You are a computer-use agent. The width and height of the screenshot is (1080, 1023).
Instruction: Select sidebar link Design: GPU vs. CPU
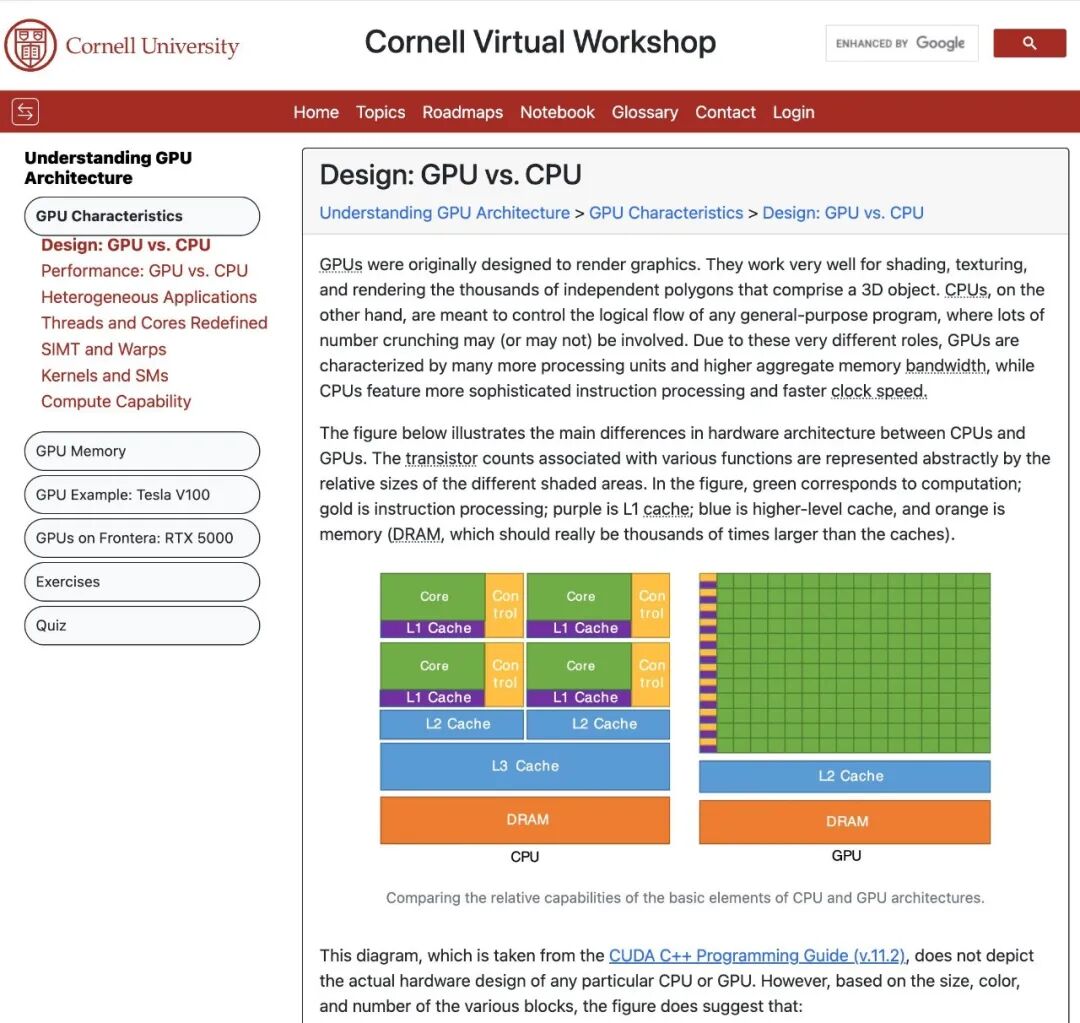coord(125,245)
